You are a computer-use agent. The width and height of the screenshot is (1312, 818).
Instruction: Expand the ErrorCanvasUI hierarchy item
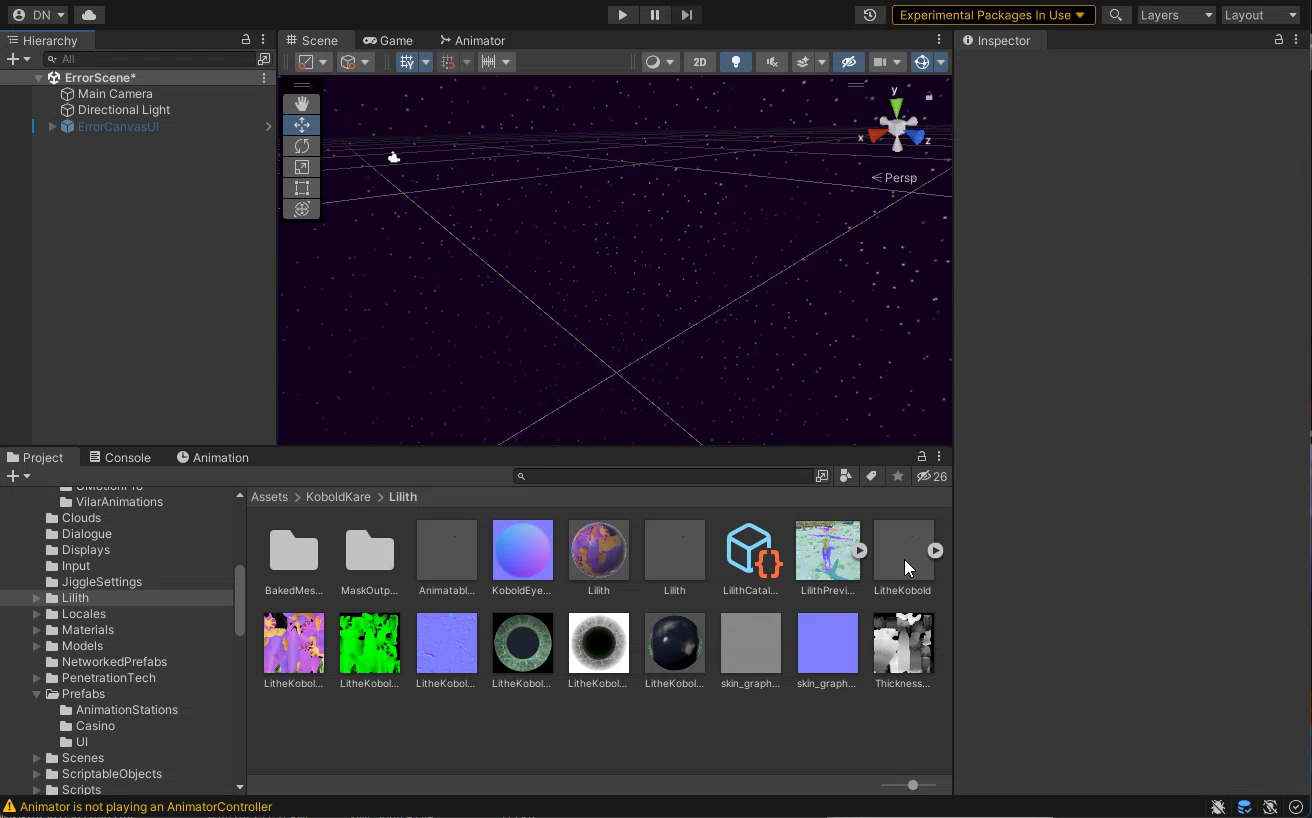[52, 126]
